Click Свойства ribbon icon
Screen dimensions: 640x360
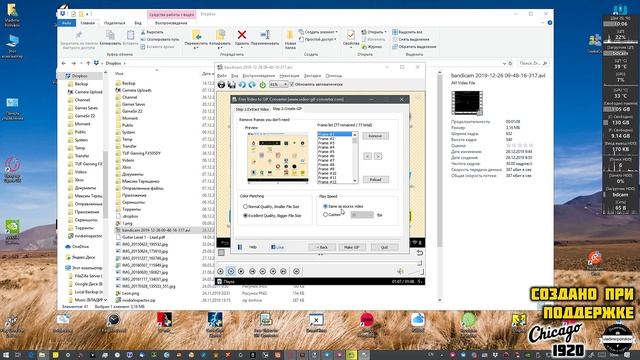coord(351,38)
